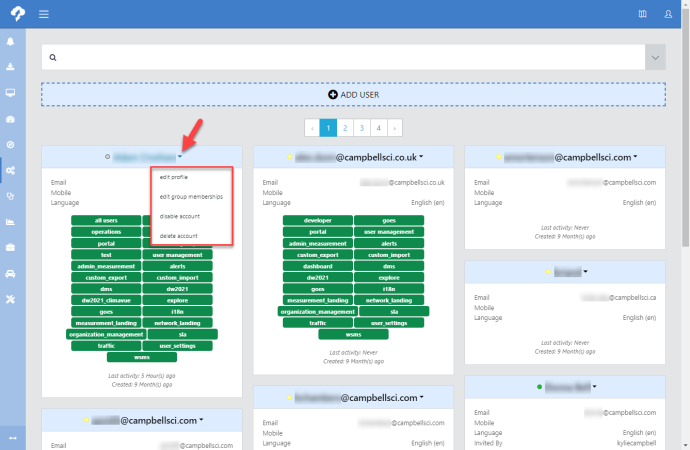690x450 pixels.
Task: Open the download icon in sidebar
Action: 11,67
